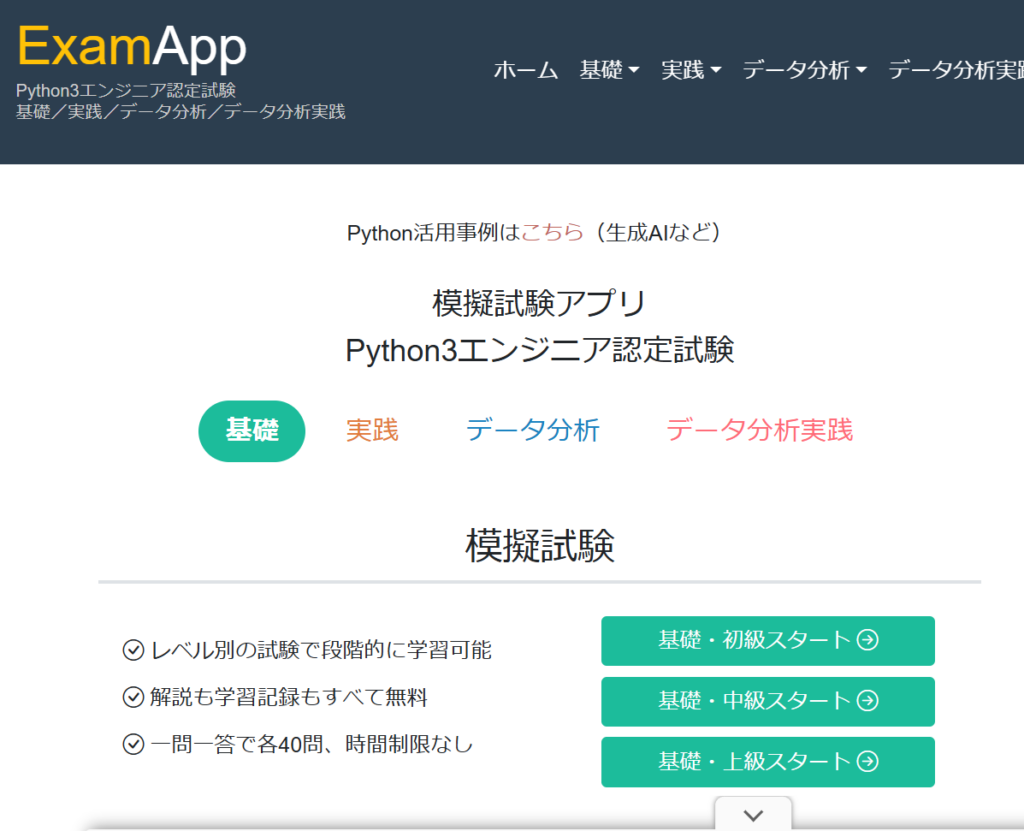1024x831 pixels.
Task: Open データ分析実践 item in top navigation bar
Action: click(x=955, y=70)
